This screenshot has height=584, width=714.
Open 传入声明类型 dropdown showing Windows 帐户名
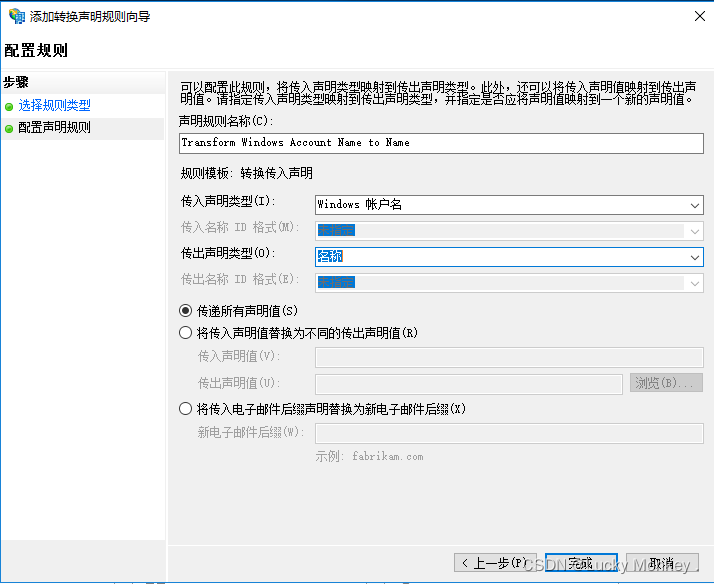509,205
